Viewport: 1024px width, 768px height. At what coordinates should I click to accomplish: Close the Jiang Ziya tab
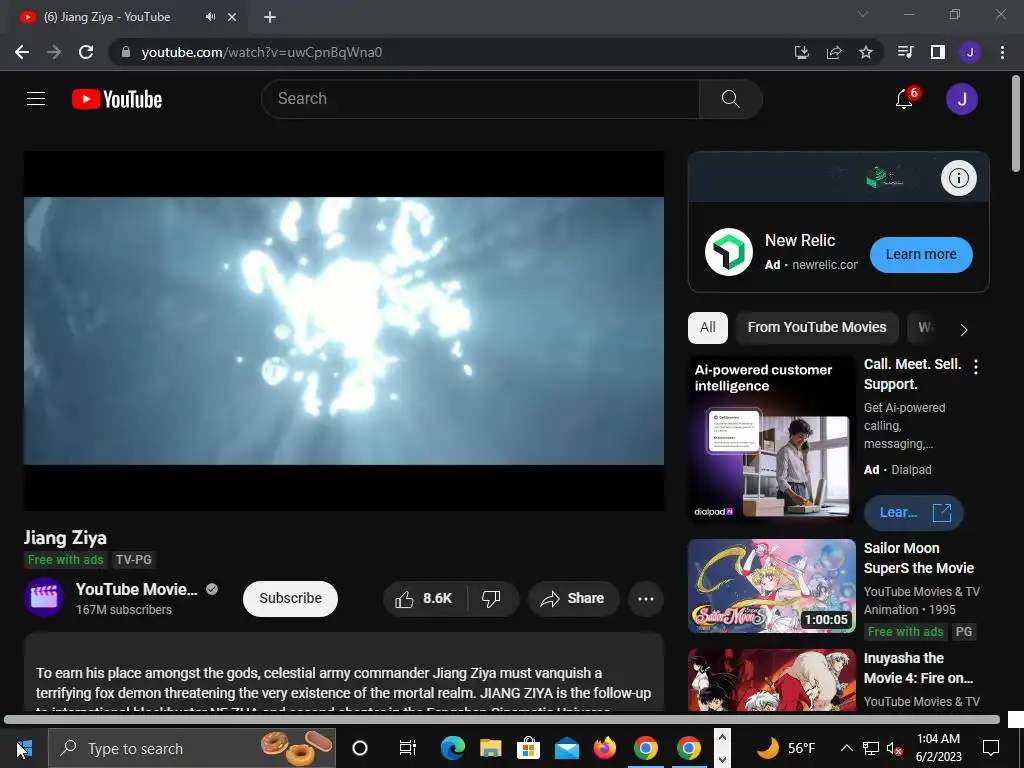232,17
